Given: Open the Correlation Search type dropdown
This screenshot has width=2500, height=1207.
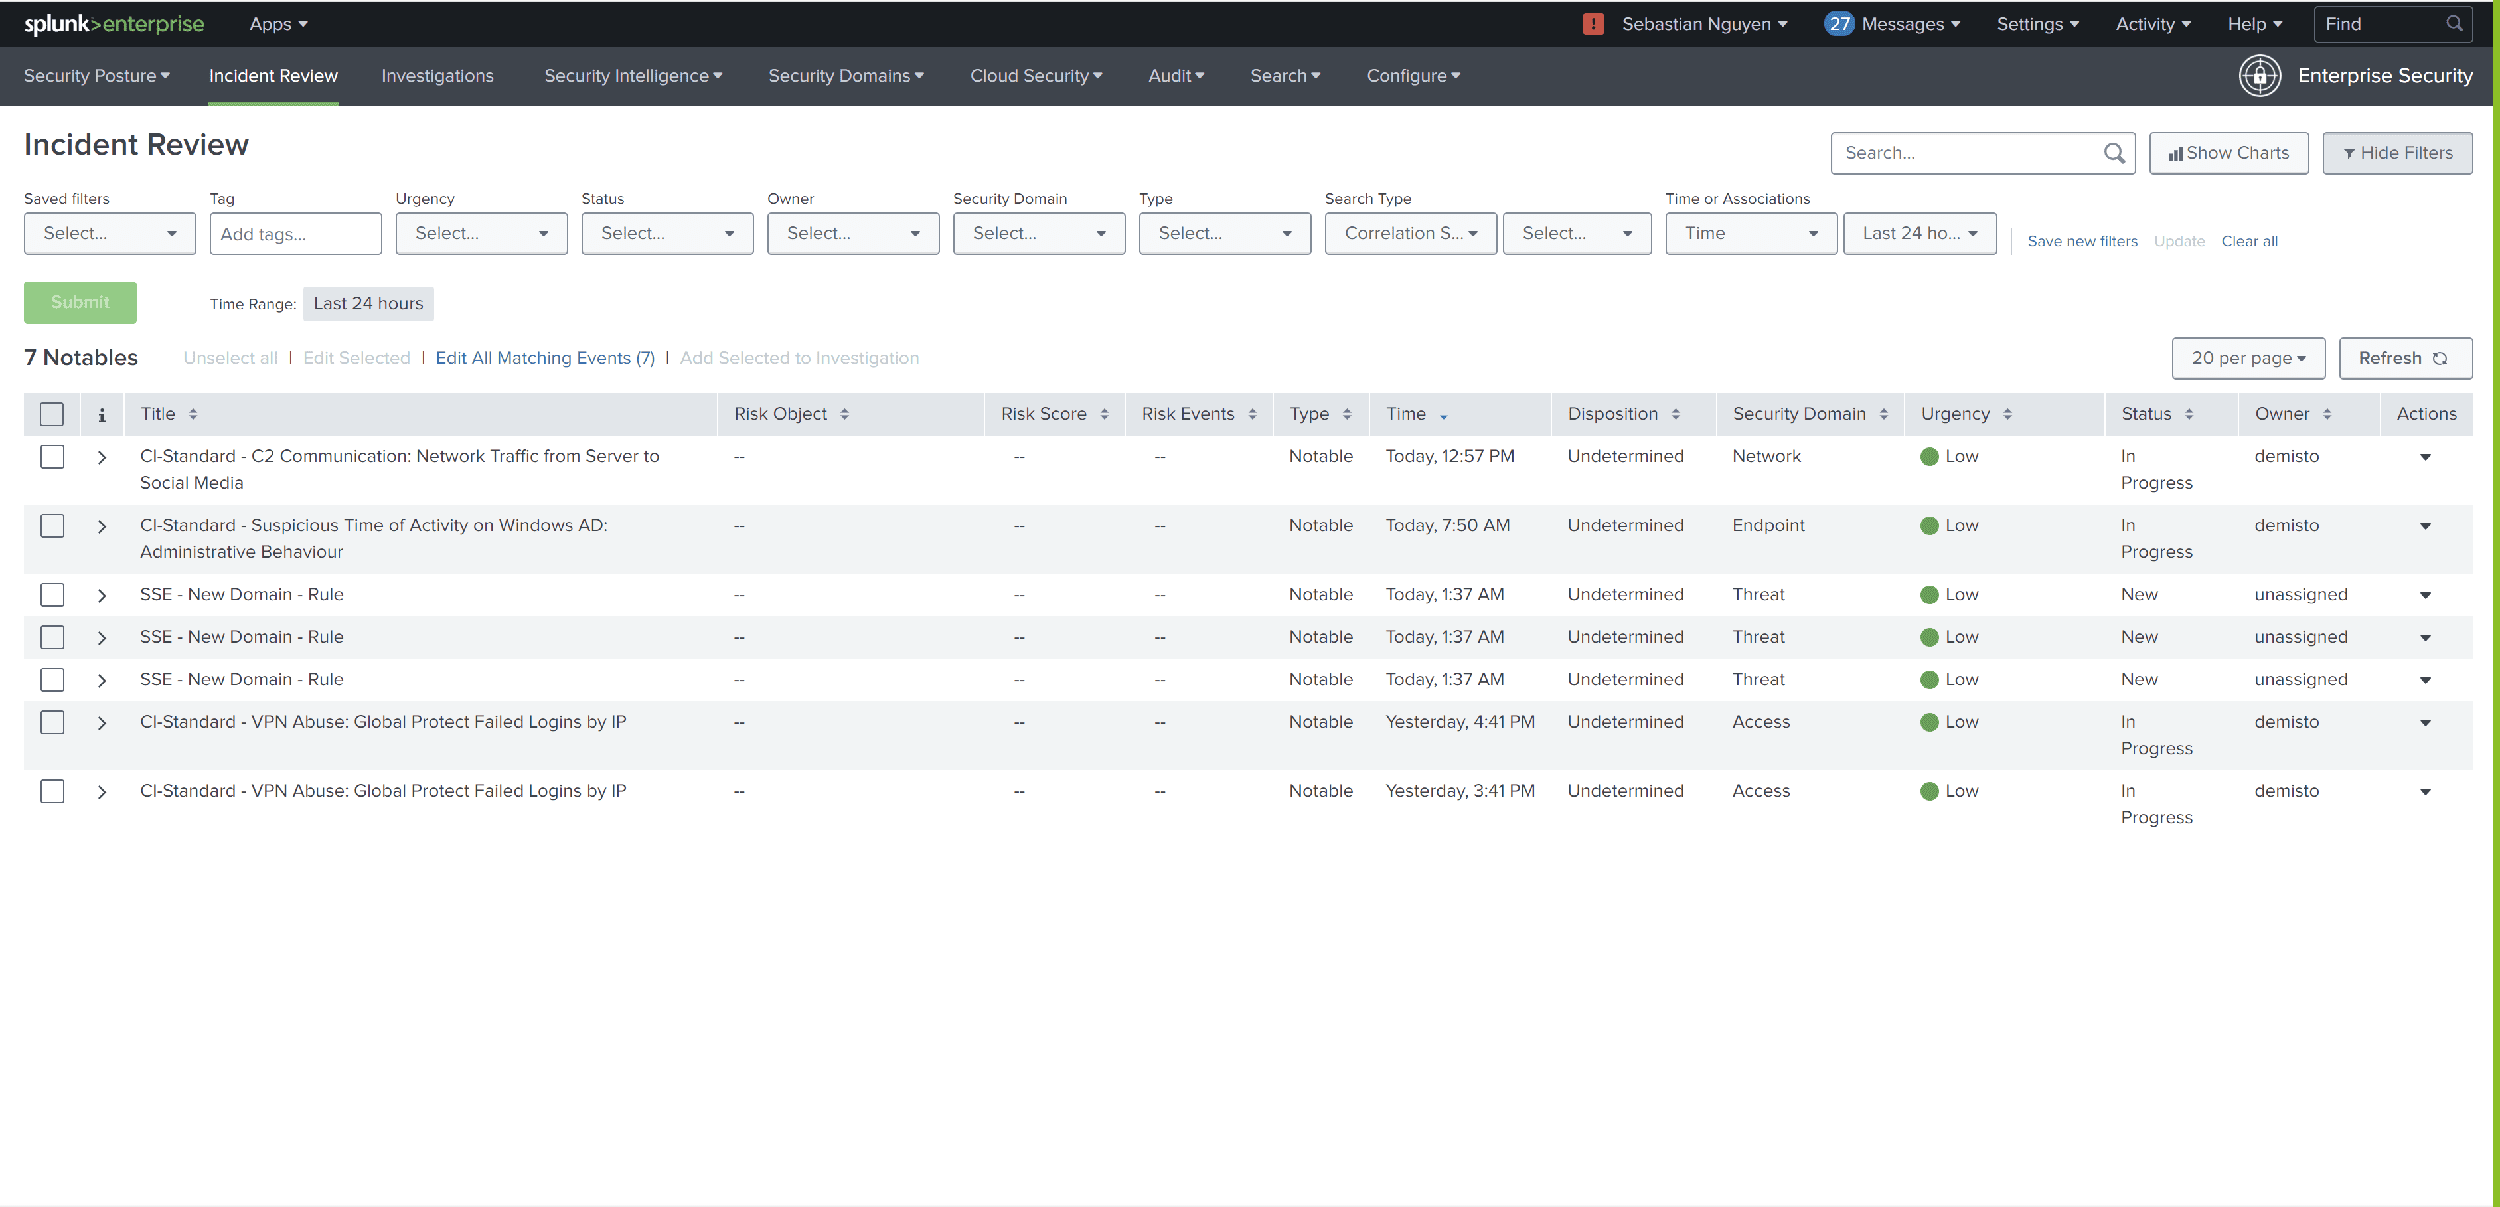Looking at the screenshot, I should point(1410,233).
